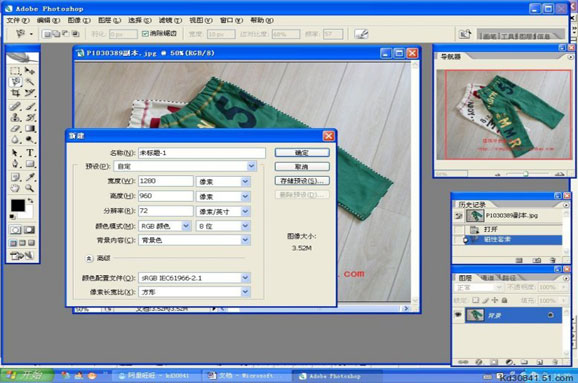The width and height of the screenshot is (578, 383).
Task: Click 确定 (OK) in New dialog
Action: tap(302, 153)
